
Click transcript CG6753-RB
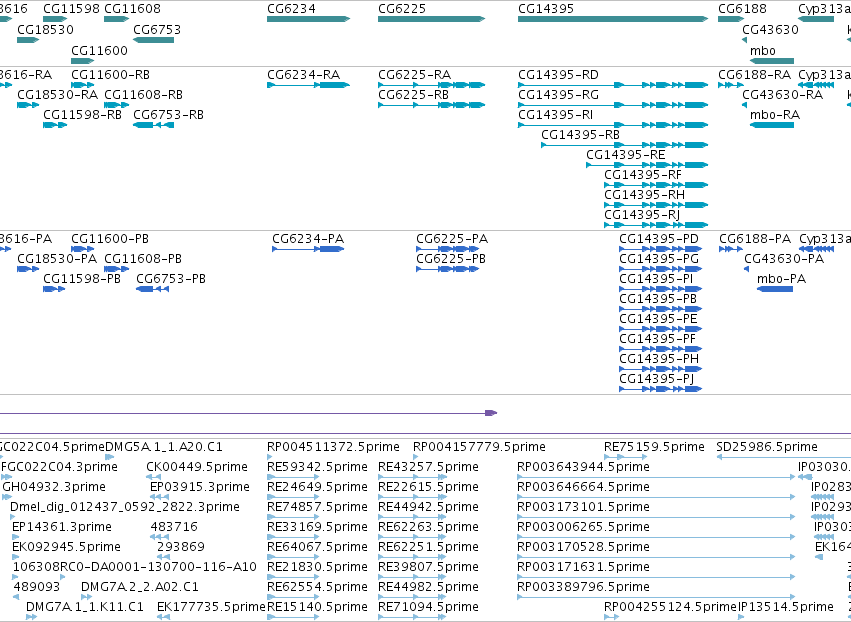coord(154,125)
